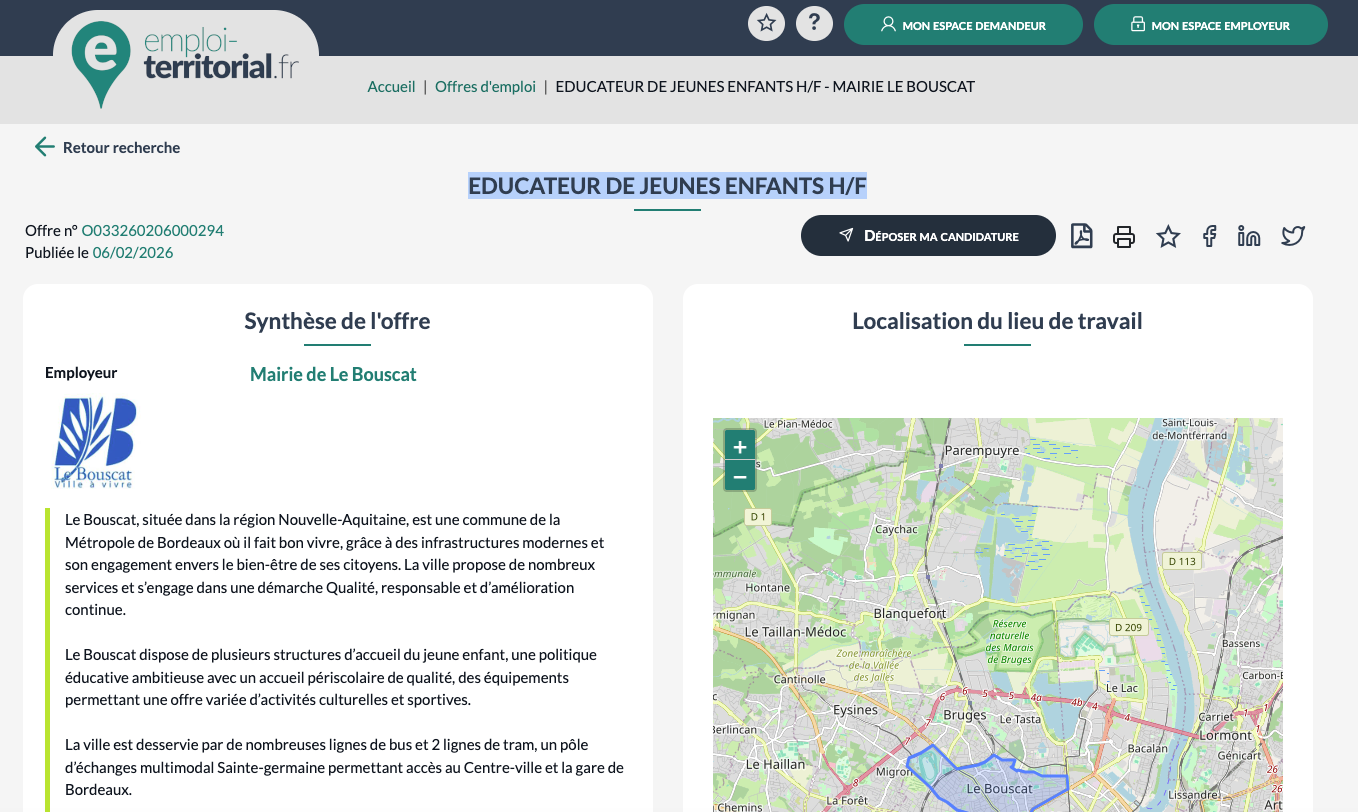This screenshot has height=812, width=1358.
Task: Download the offer as PDF
Action: 1081,236
